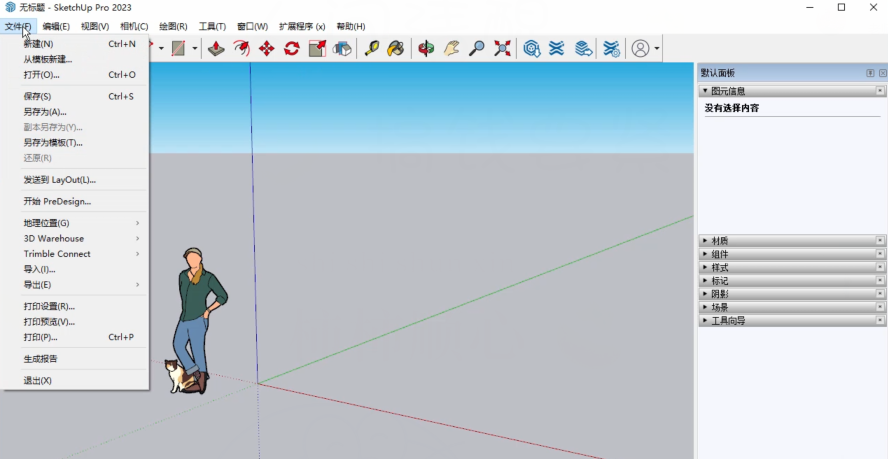Select the Offset tool
The height and width of the screenshot is (459, 888).
coord(241,48)
